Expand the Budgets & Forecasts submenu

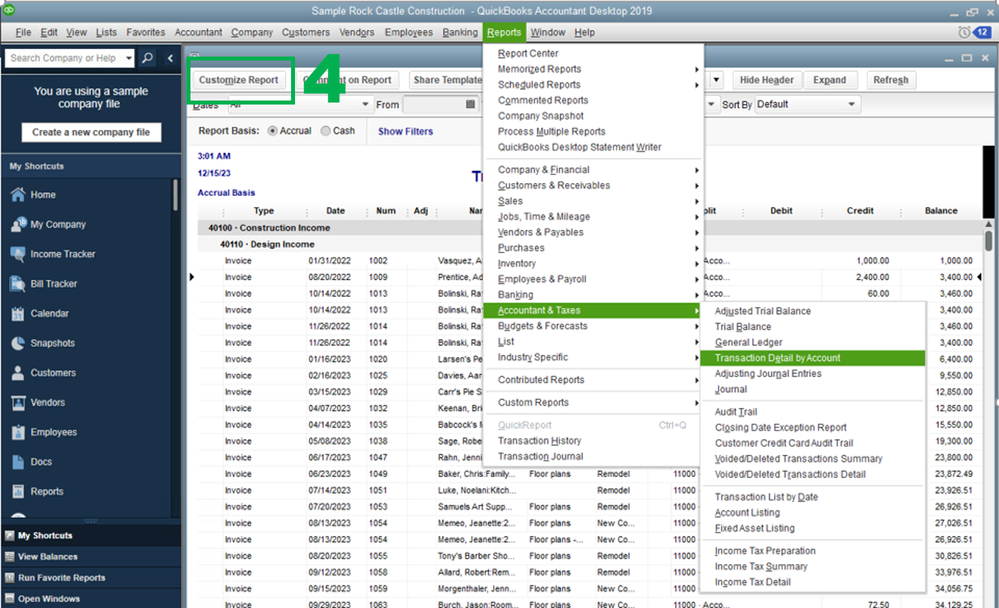point(696,326)
